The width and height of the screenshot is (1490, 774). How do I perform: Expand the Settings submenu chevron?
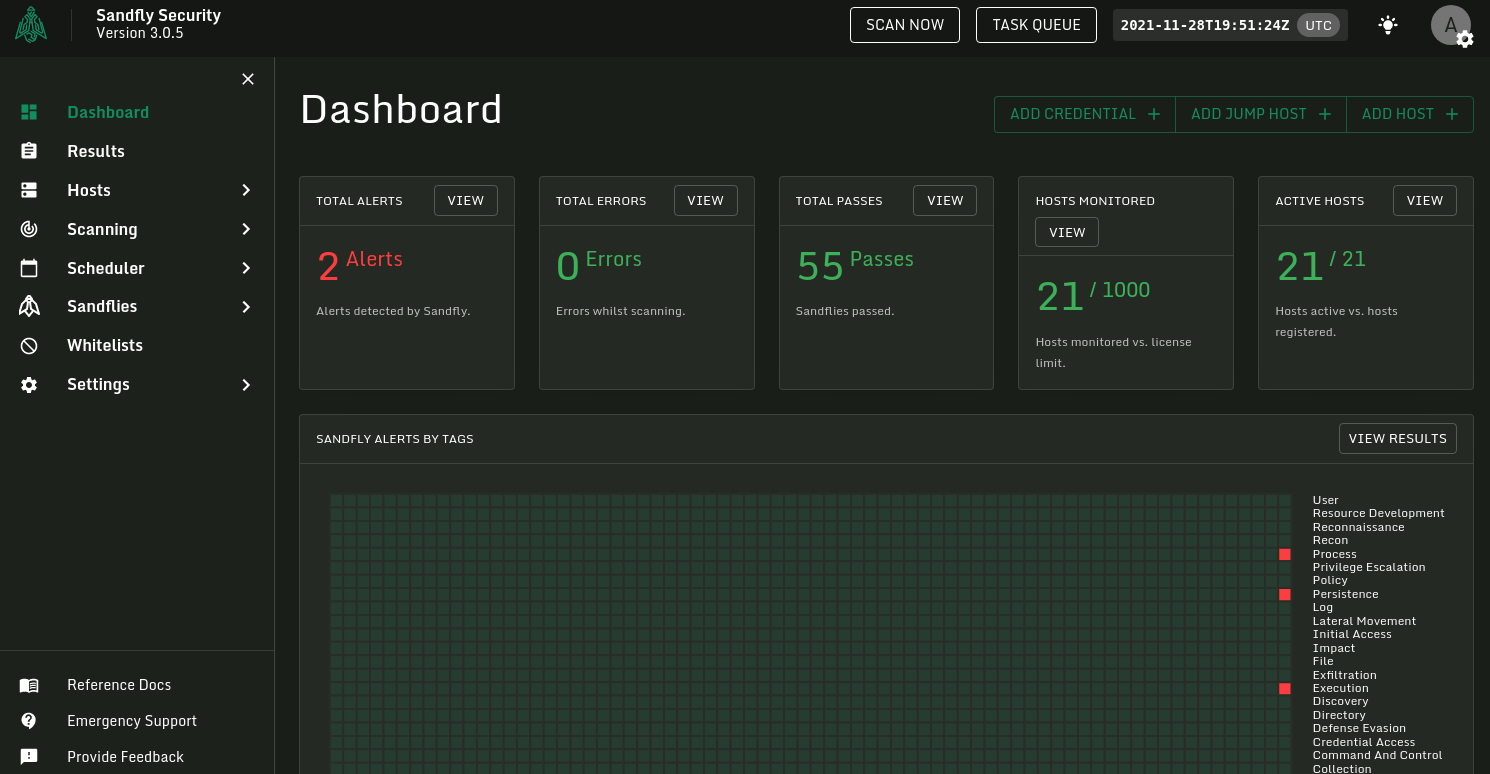[x=246, y=385]
